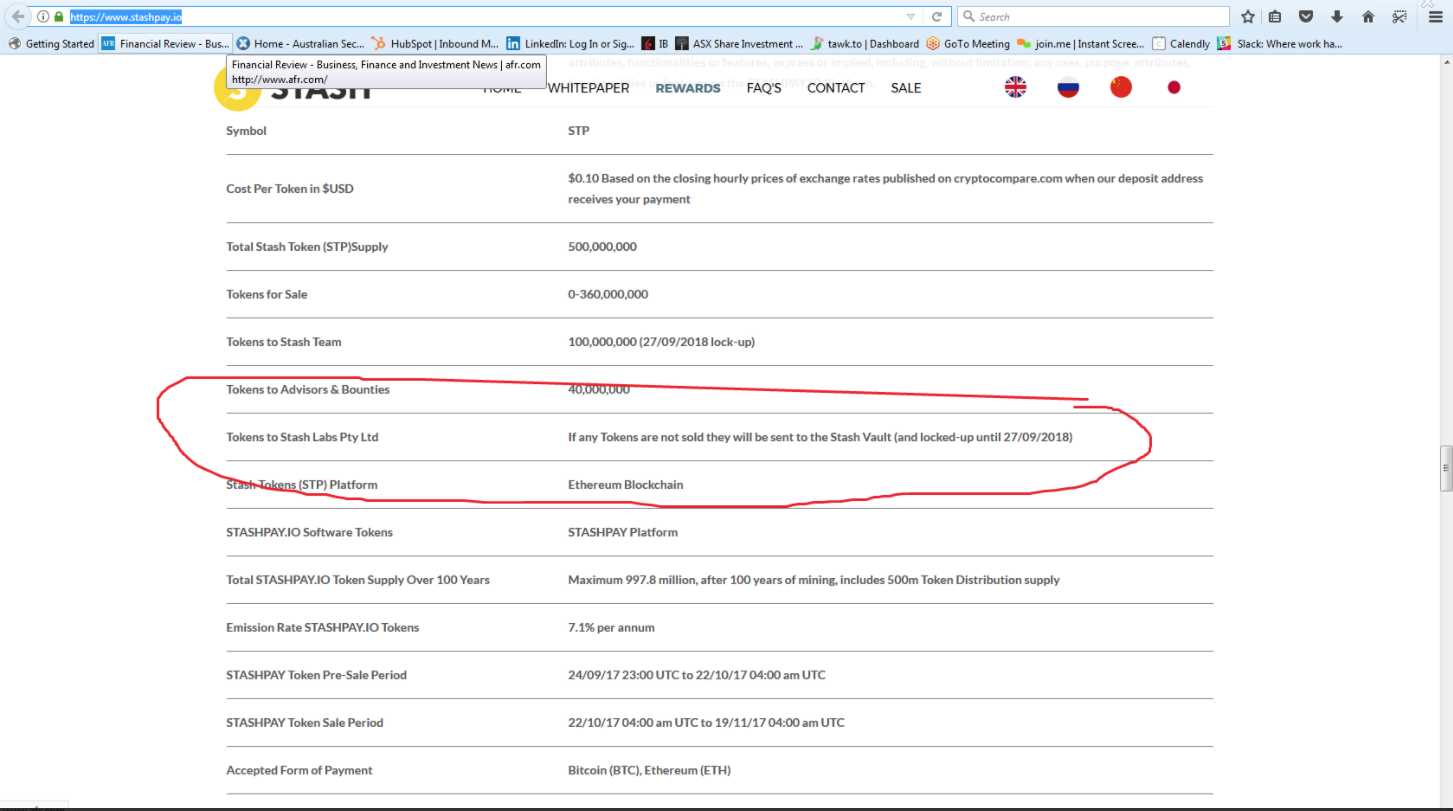Click 'Tokens to Stash Team' label
The height and width of the screenshot is (811, 1453).
[284, 342]
